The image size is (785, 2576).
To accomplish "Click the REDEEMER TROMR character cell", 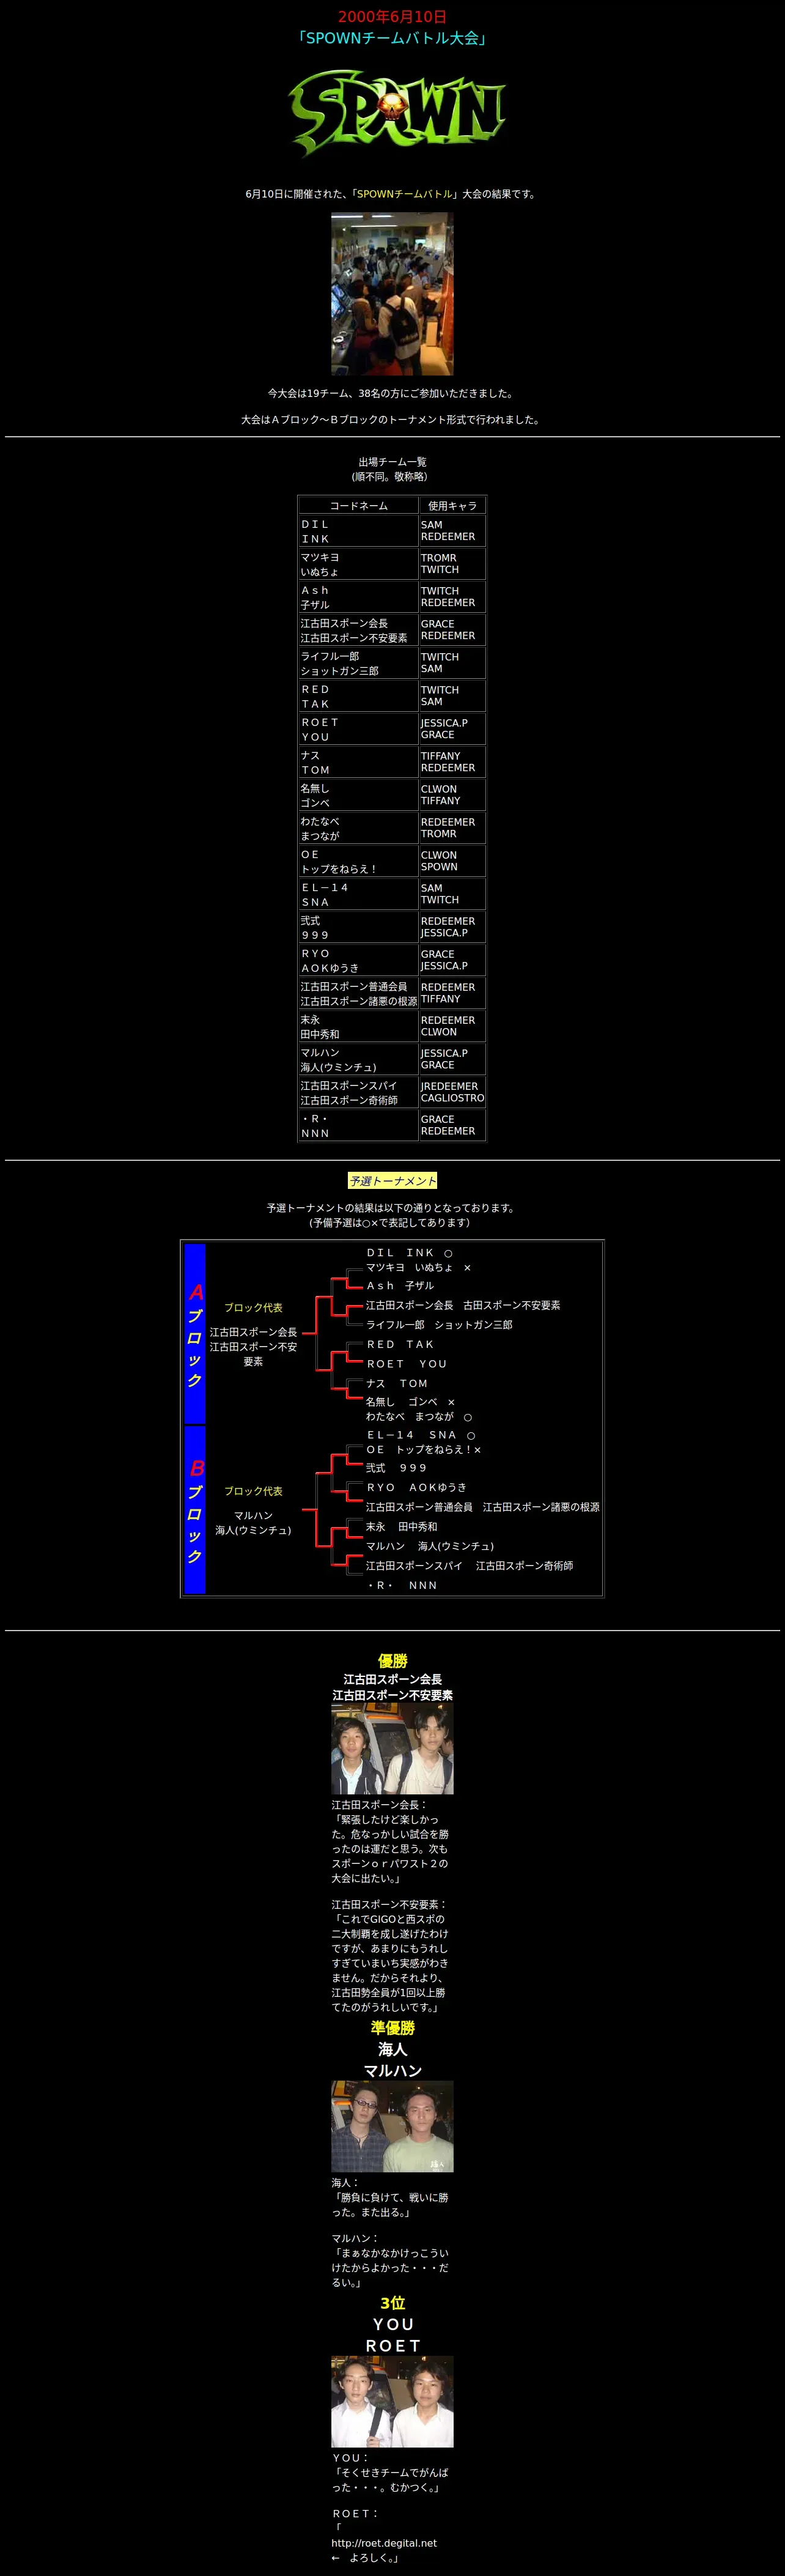I will 452,828.
